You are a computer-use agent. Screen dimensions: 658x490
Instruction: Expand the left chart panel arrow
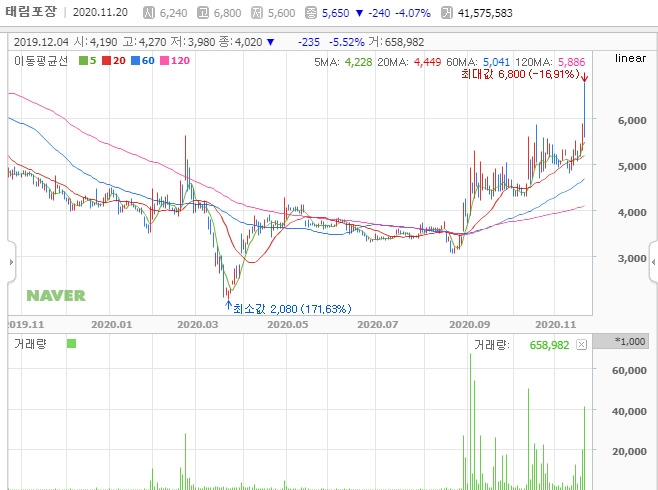click(11, 262)
